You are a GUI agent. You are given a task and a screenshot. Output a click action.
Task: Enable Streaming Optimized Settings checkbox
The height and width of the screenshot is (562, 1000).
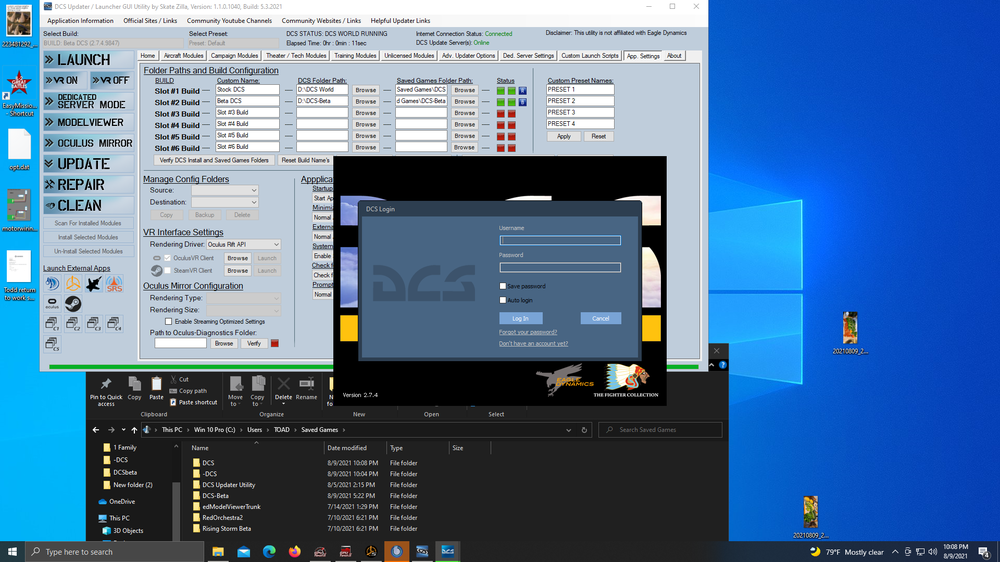168,322
